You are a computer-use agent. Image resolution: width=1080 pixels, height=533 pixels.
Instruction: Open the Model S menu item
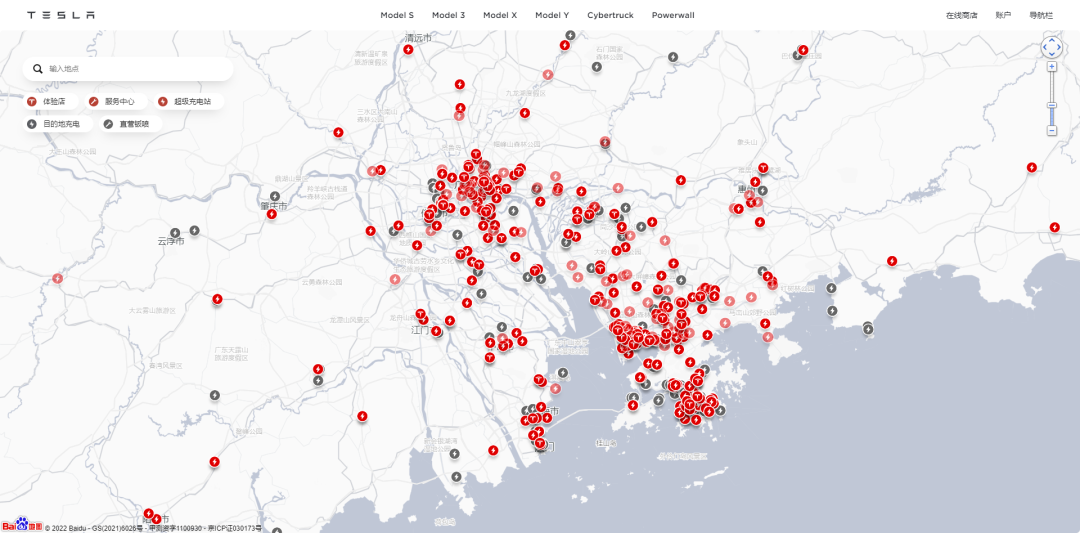click(x=397, y=15)
